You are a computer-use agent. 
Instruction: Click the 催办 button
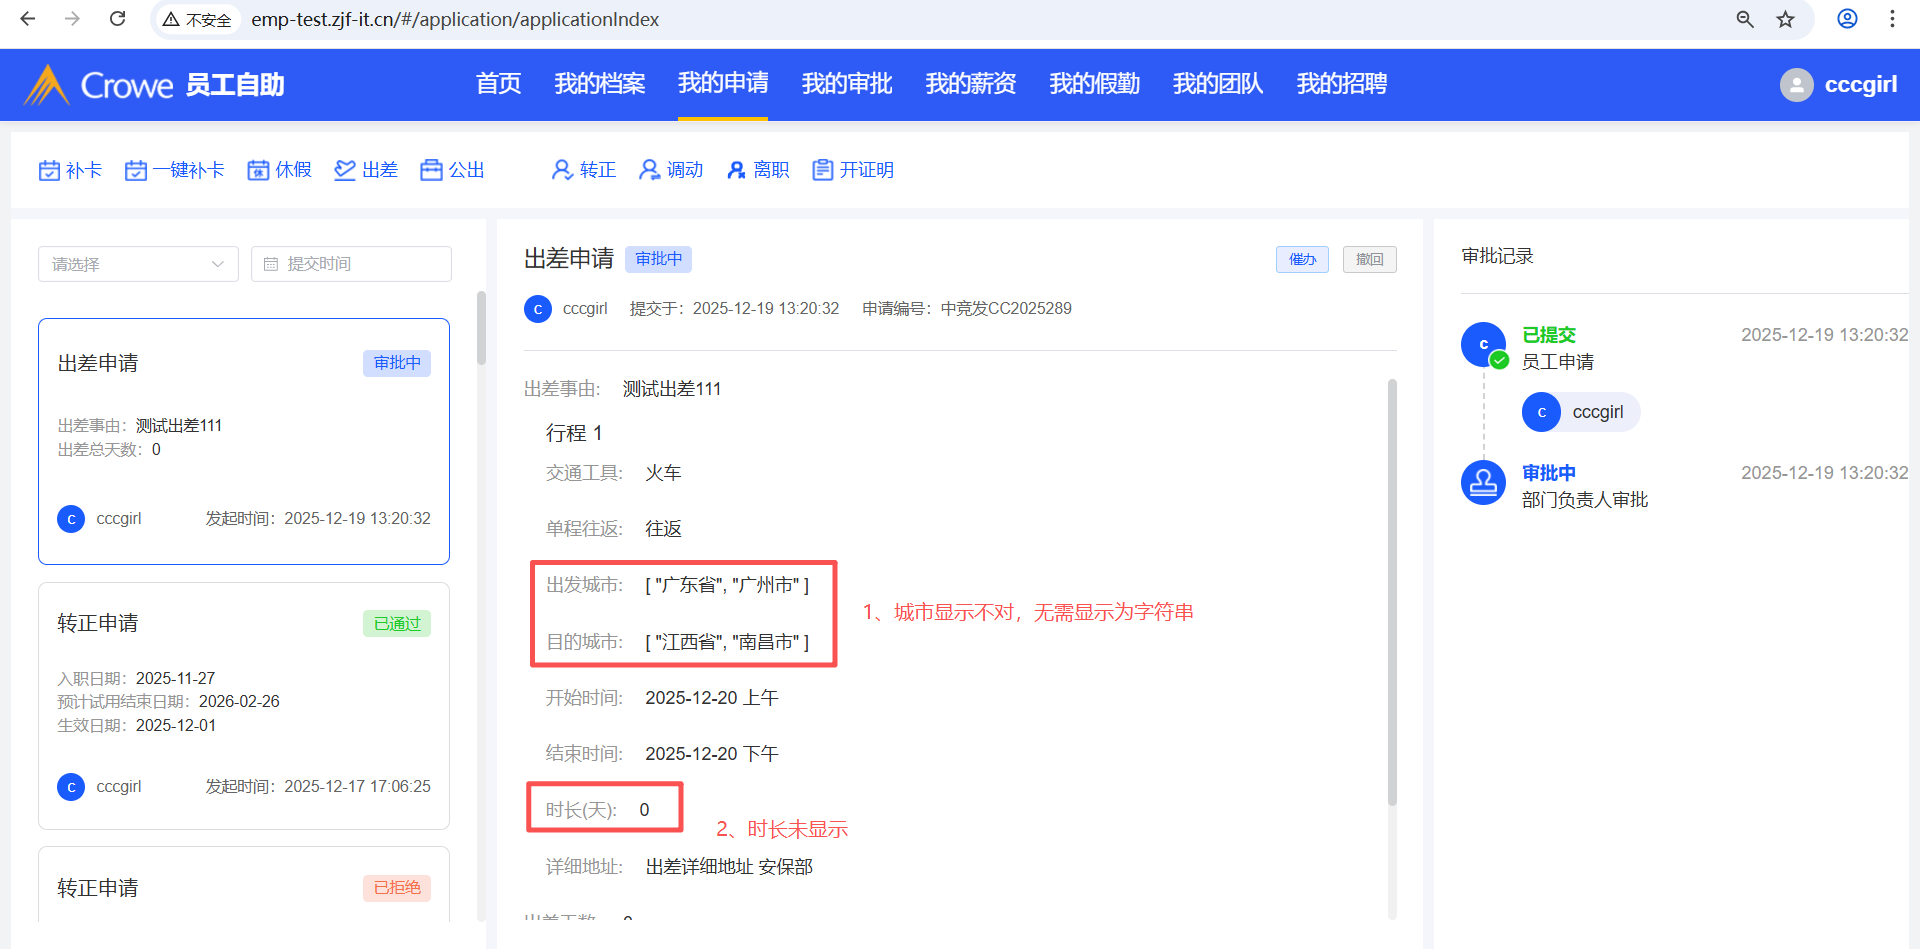(1302, 260)
